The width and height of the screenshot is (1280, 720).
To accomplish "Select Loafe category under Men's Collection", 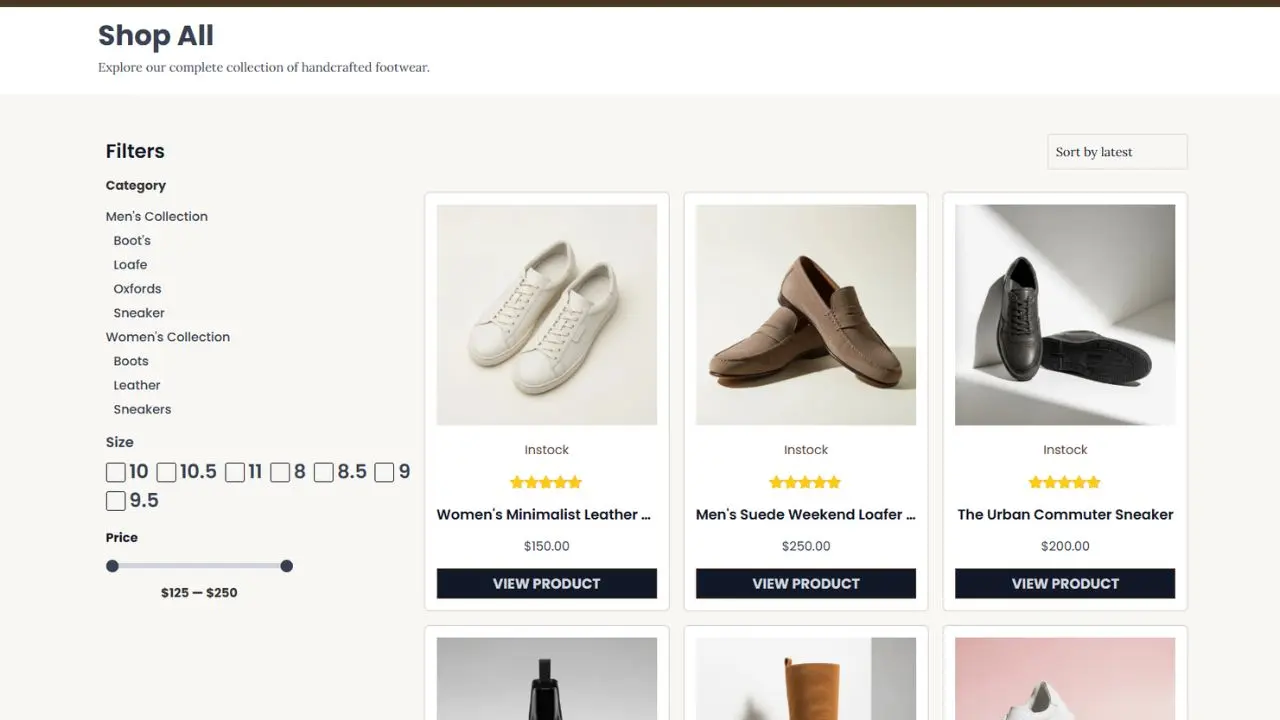I will (x=130, y=265).
